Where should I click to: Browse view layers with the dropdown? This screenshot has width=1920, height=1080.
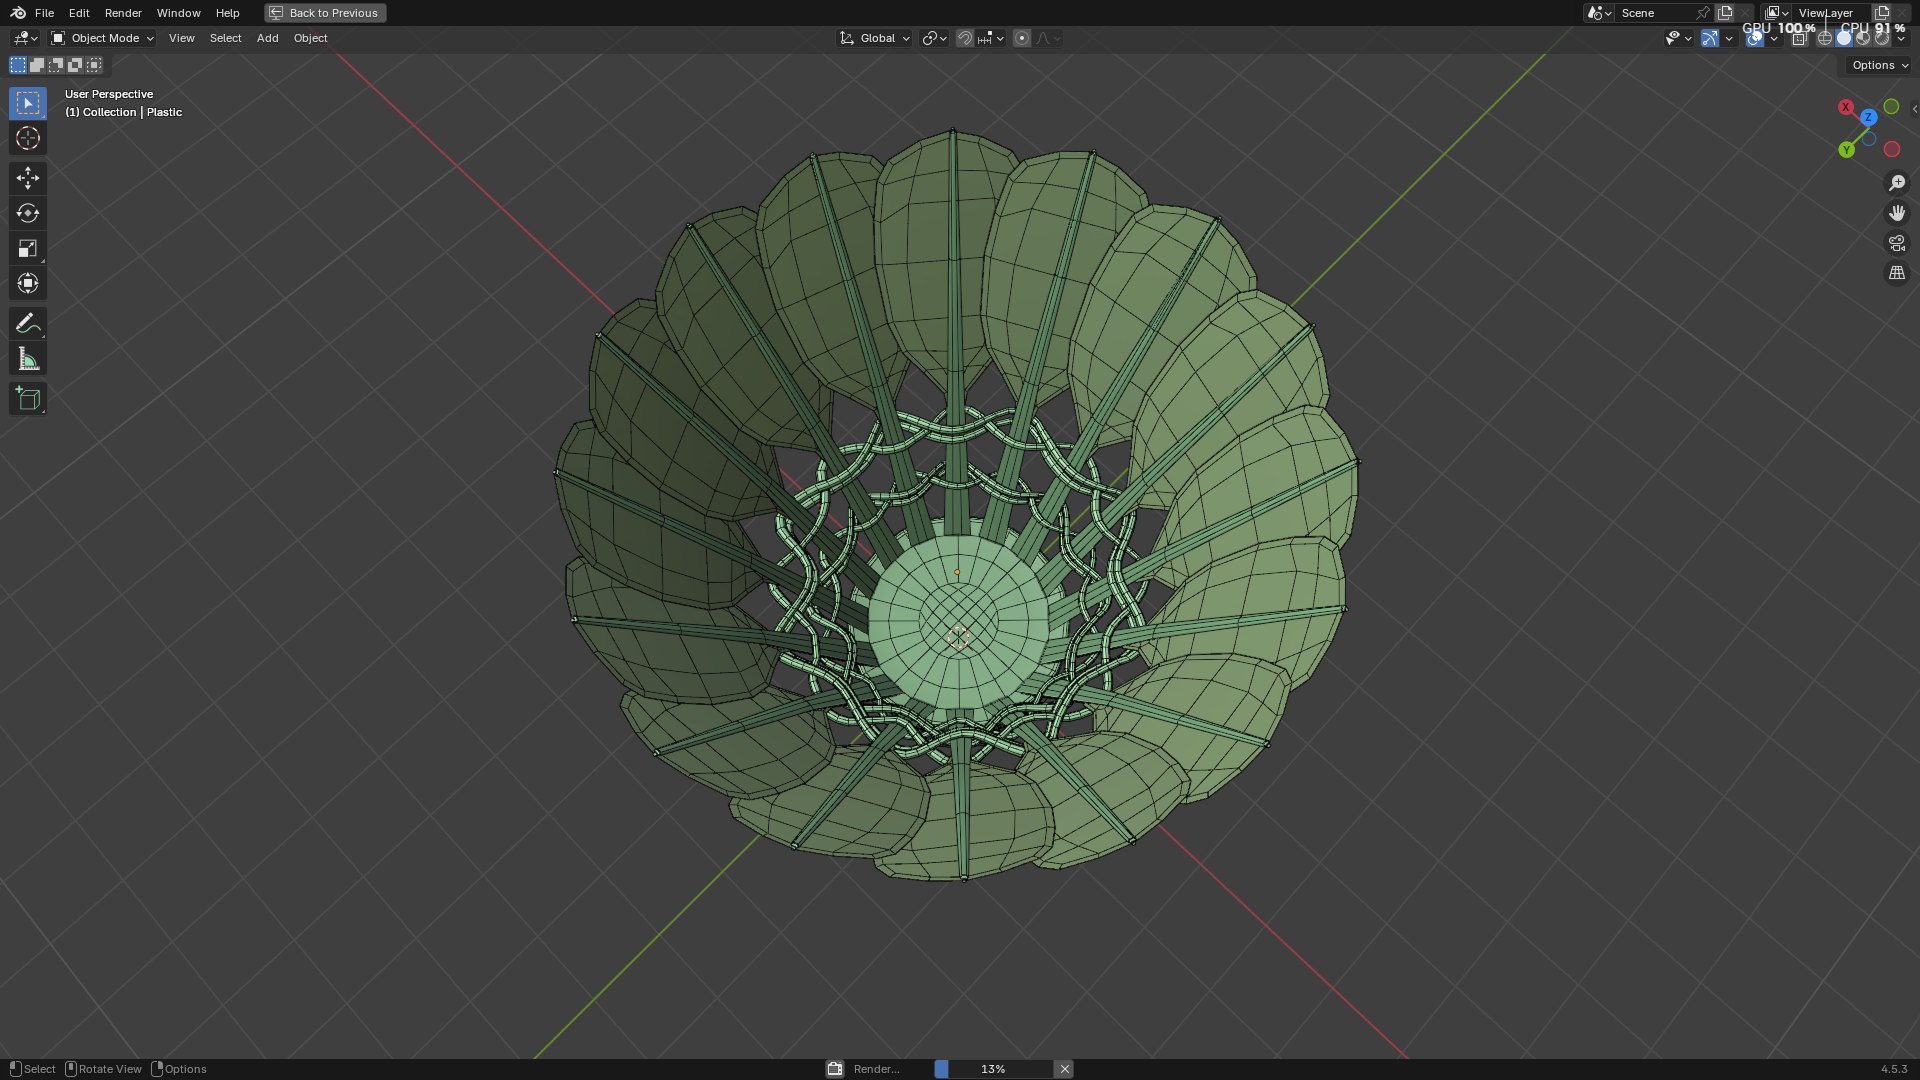coord(1777,13)
